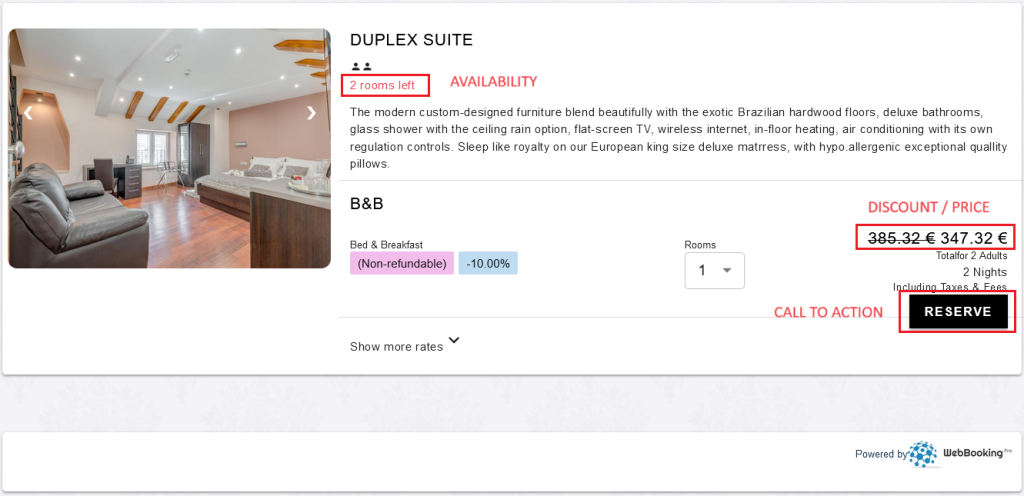Click the two-guest occupancy icon
This screenshot has width=1024, height=496.
point(361,67)
